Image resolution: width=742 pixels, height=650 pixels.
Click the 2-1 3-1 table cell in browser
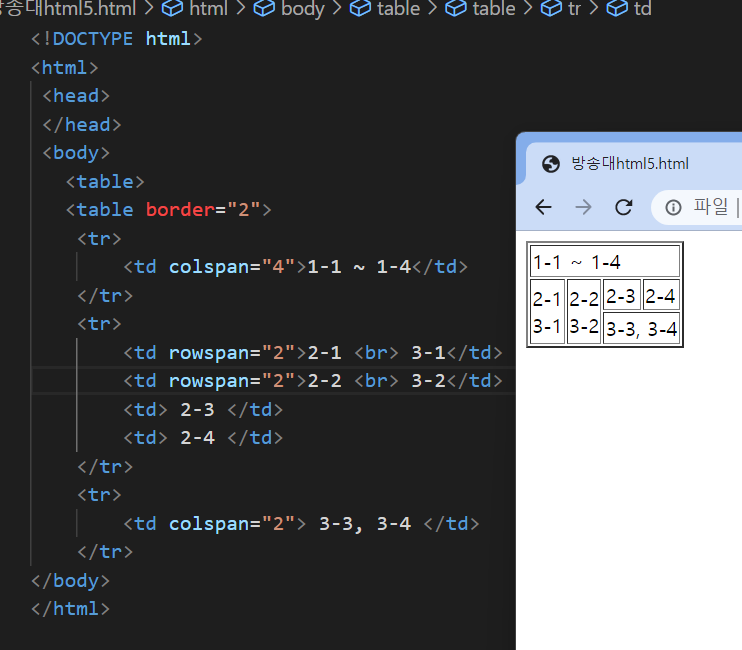click(x=547, y=312)
